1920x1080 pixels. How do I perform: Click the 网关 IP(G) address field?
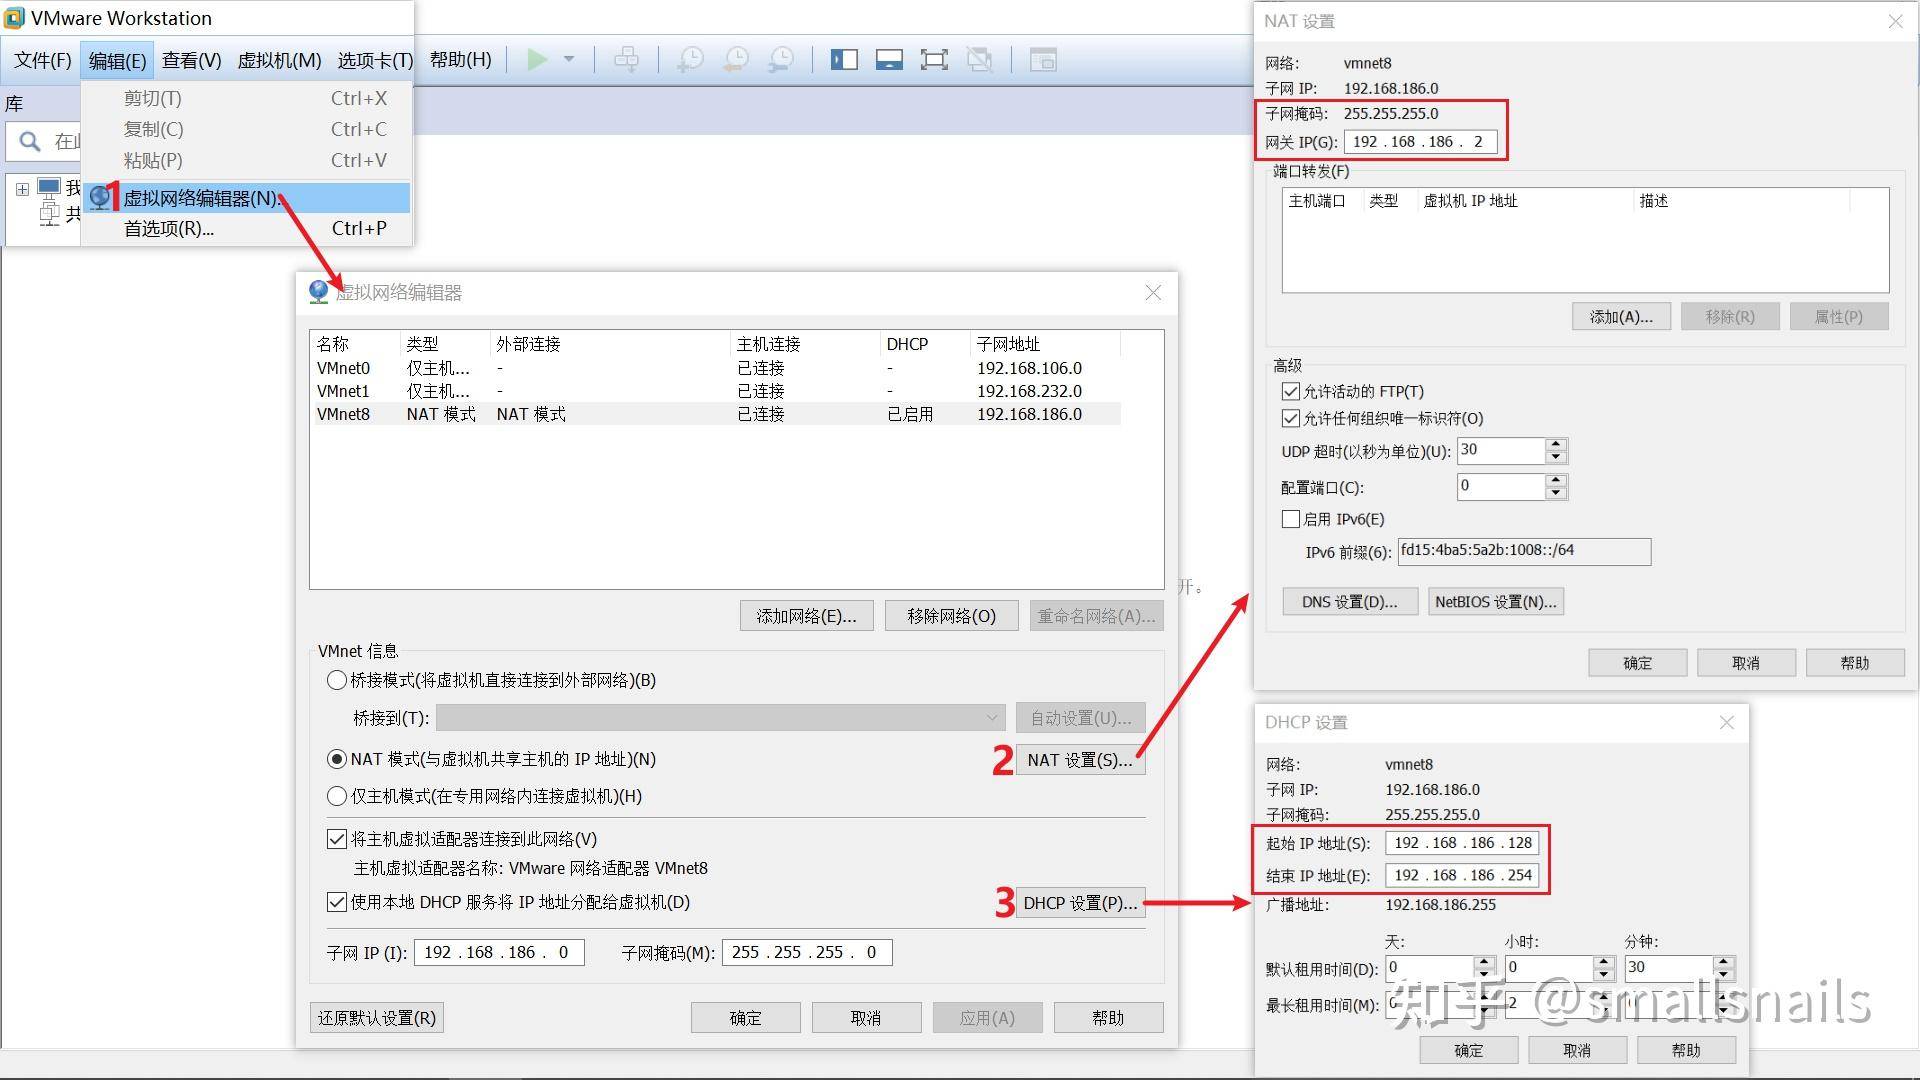click(x=1420, y=142)
